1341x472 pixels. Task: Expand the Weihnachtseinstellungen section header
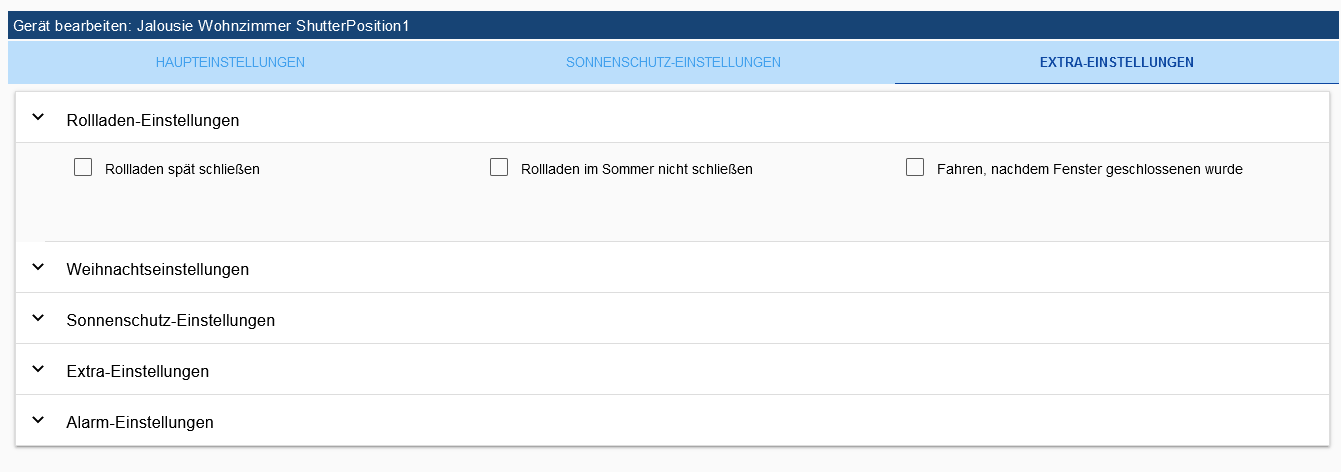pos(672,268)
